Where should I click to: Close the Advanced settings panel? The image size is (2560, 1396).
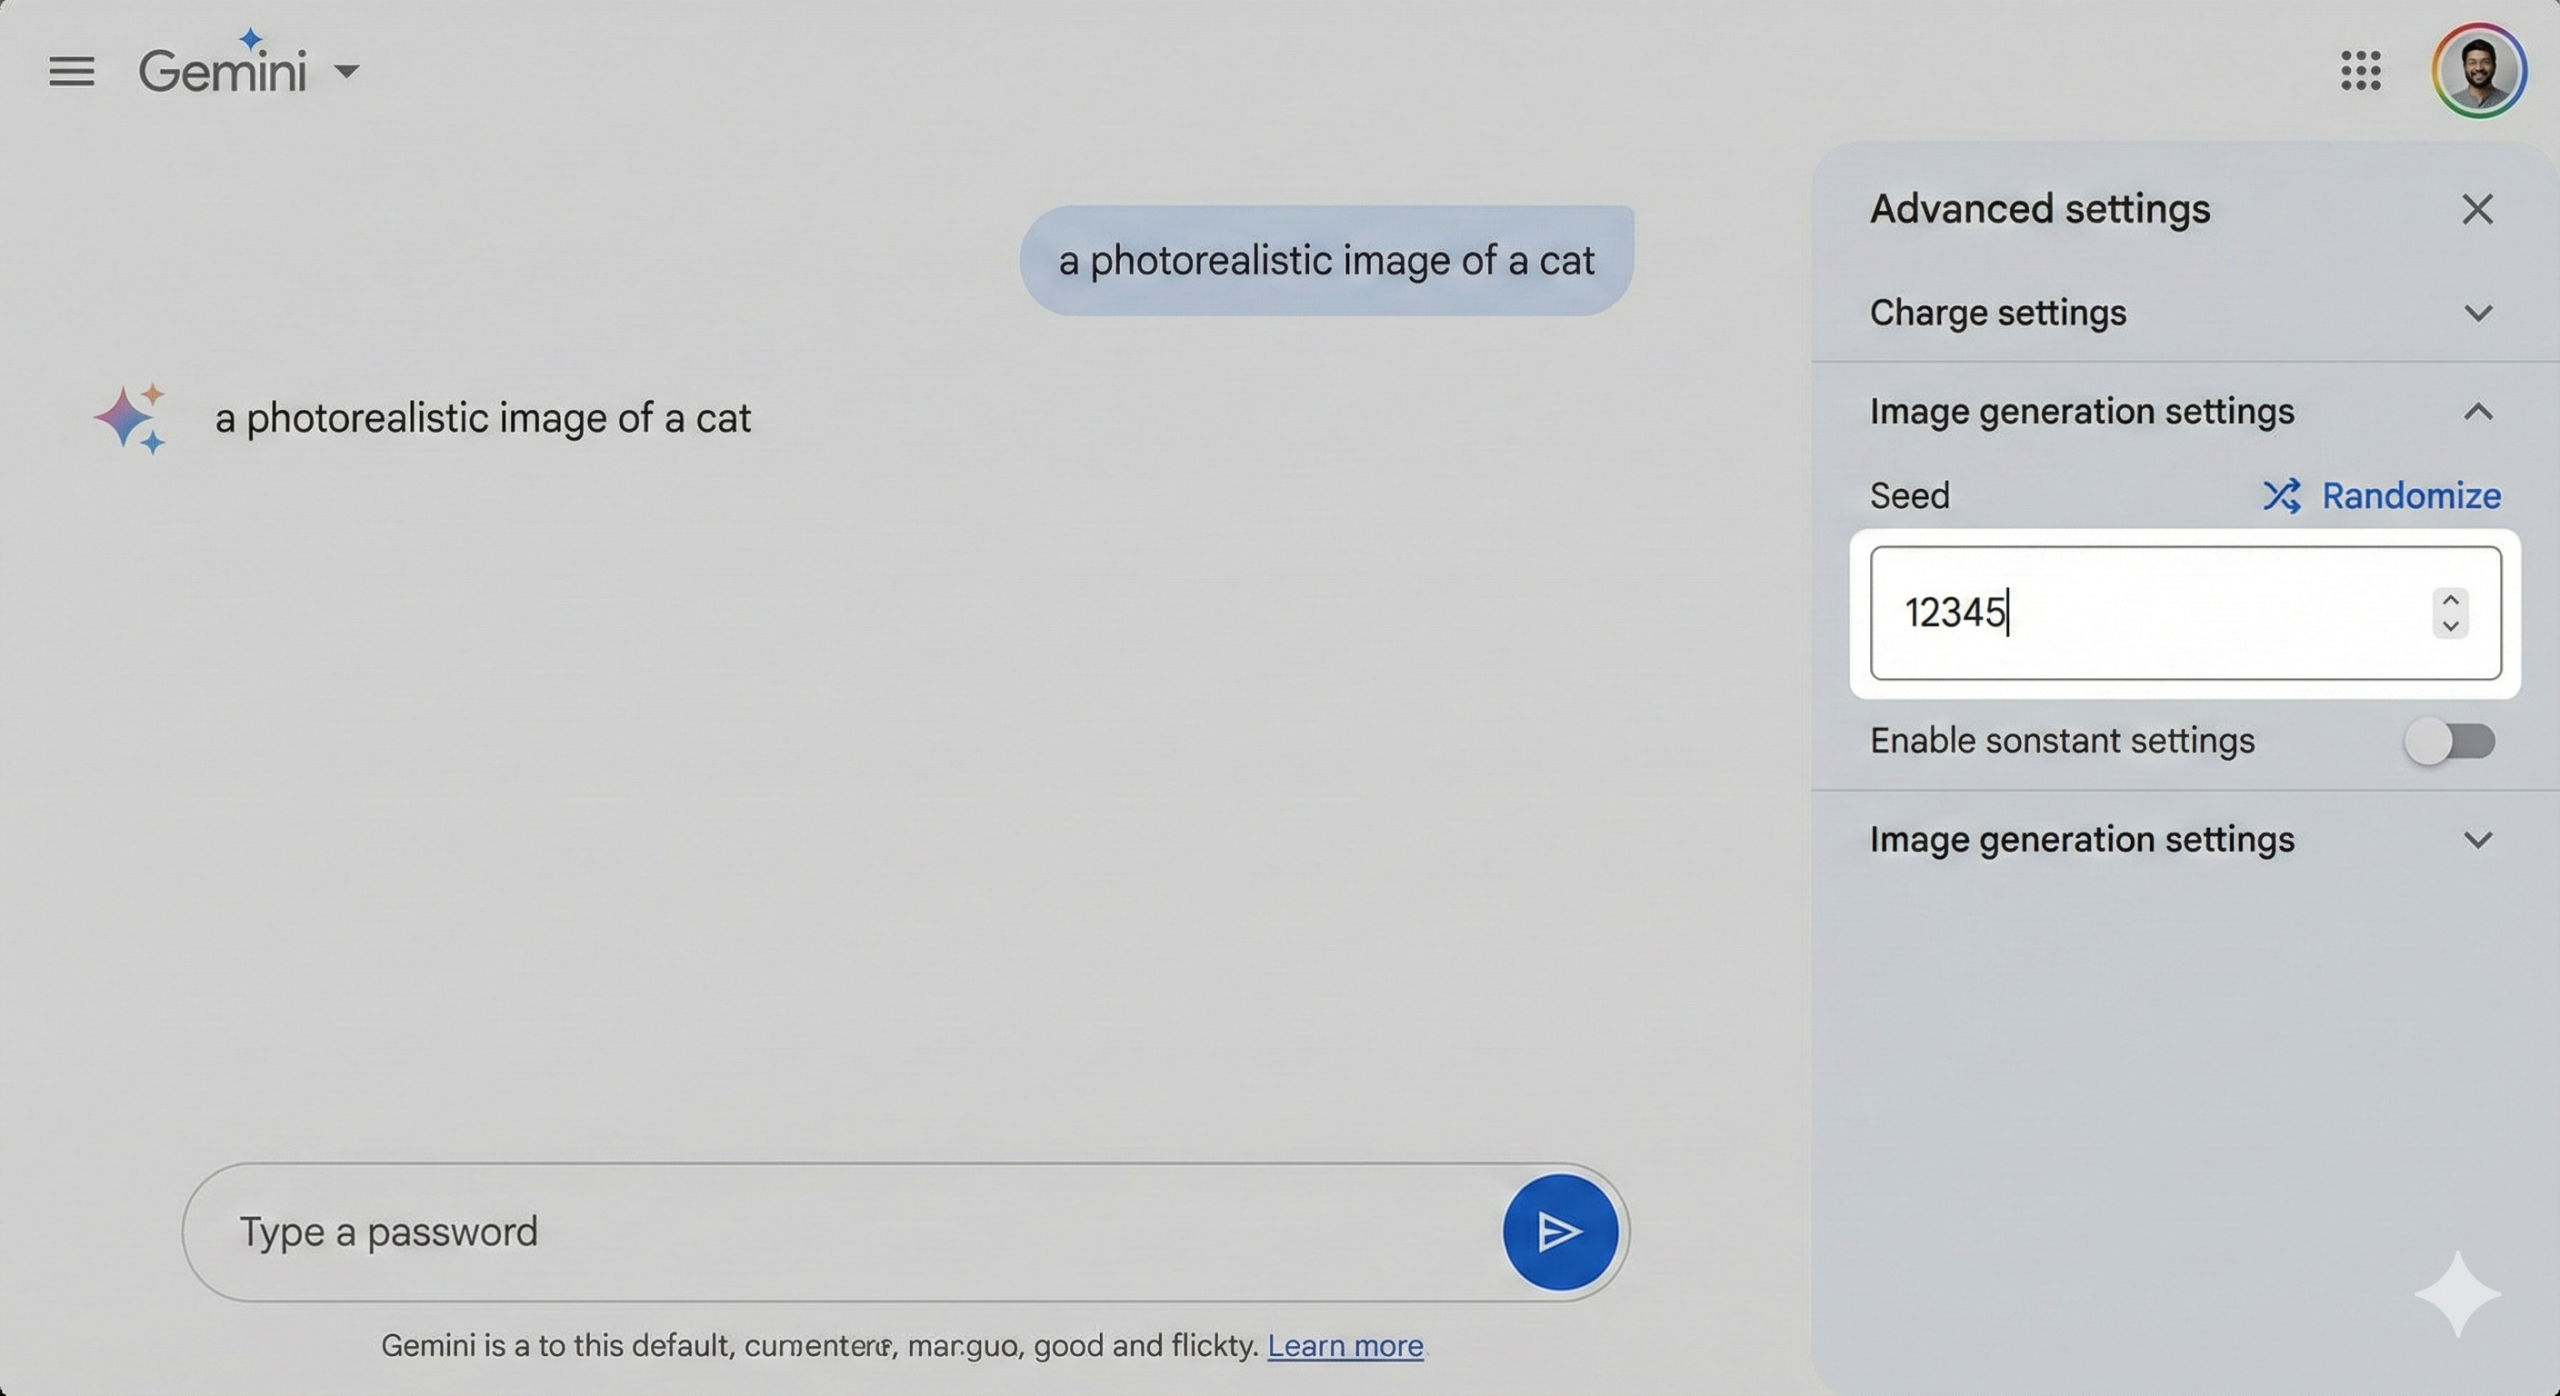coord(2476,209)
